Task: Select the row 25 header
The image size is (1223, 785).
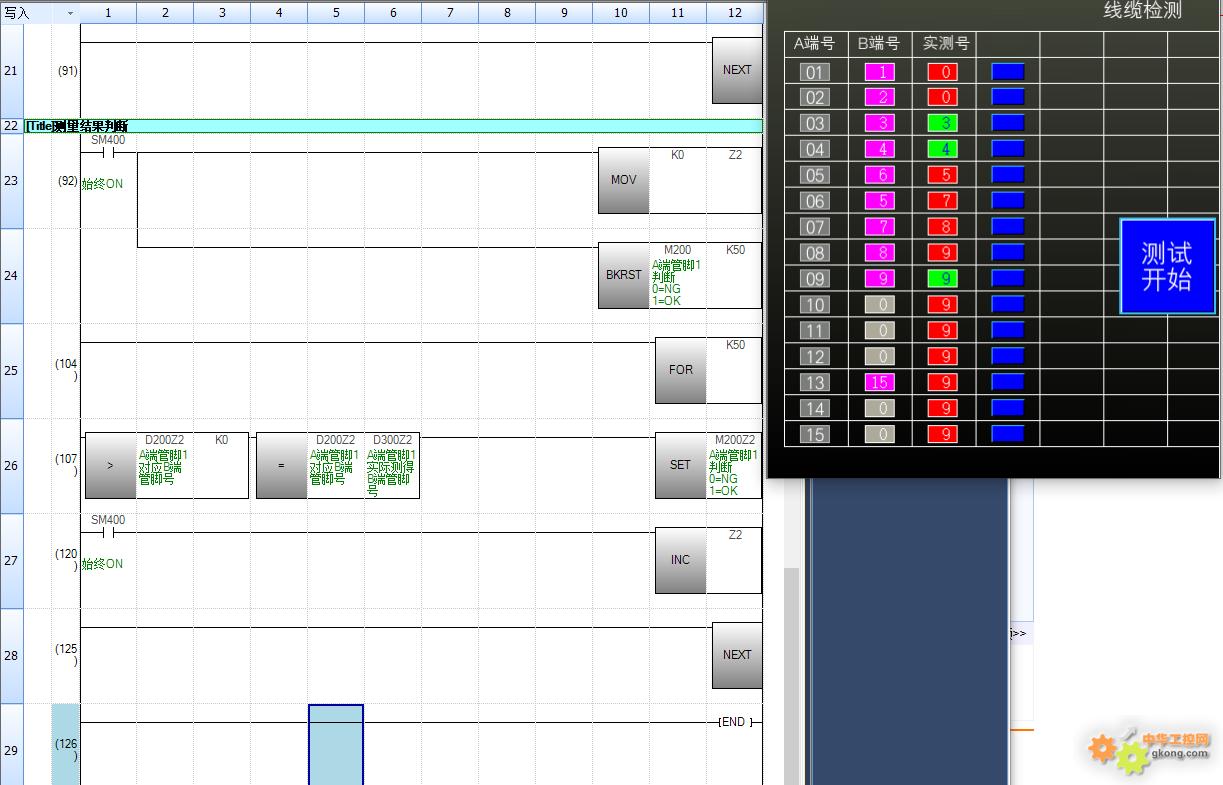Action: pyautogui.click(x=11, y=371)
